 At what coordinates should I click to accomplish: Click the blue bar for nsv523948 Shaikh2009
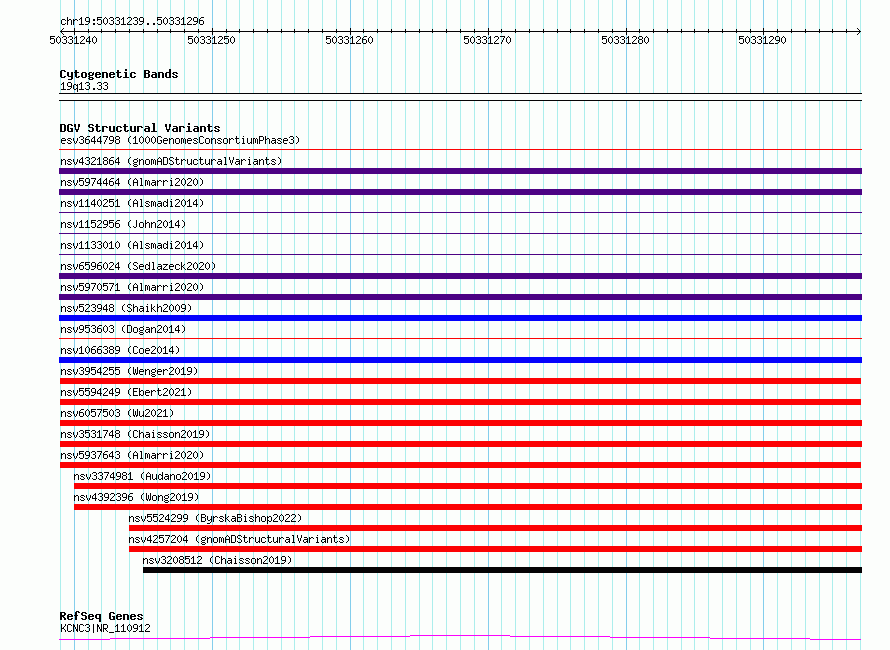click(460, 318)
